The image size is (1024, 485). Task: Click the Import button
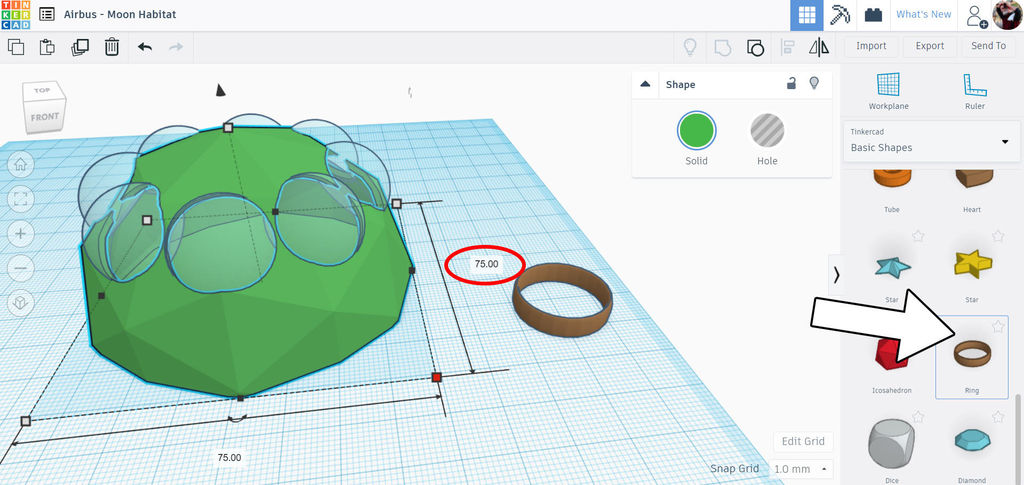click(x=871, y=46)
